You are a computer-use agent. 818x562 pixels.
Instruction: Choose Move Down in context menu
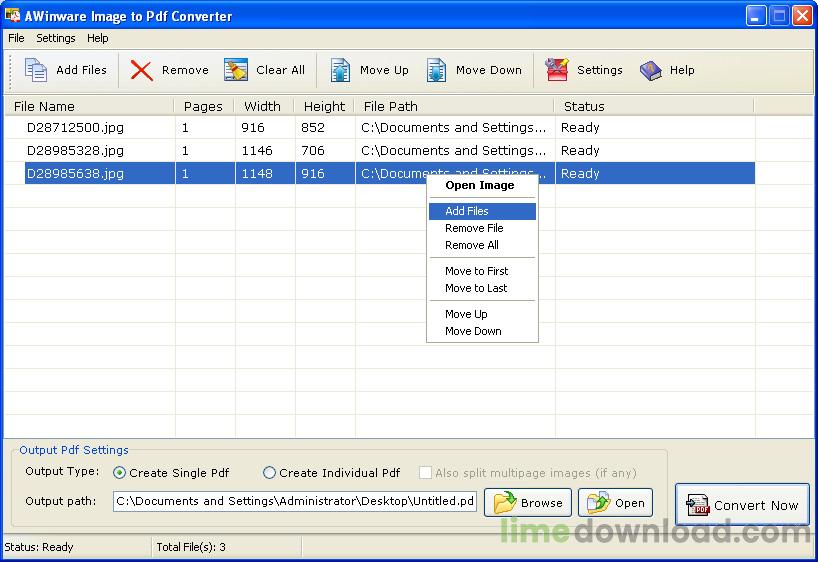coord(483,331)
